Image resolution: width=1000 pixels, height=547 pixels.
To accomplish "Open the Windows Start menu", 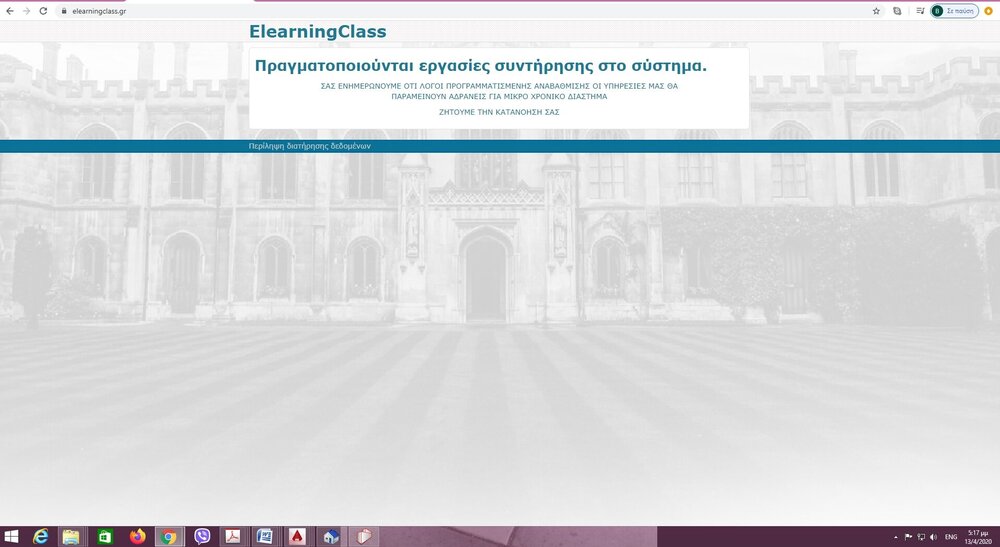I will click(x=13, y=537).
